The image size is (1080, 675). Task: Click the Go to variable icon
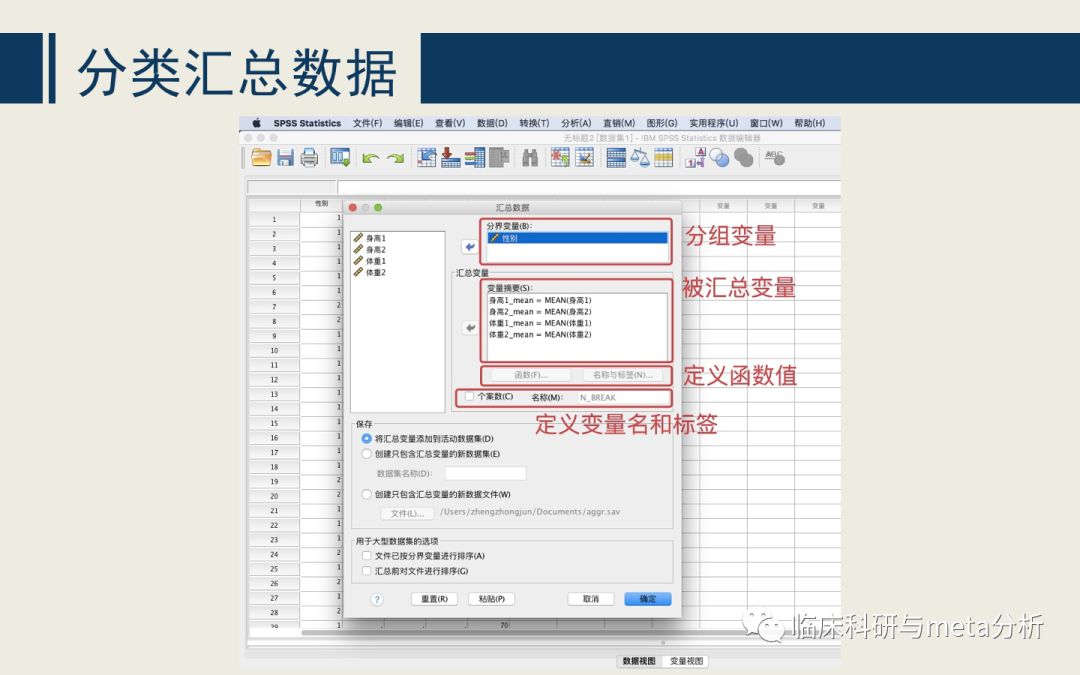pyautogui.click(x=450, y=158)
